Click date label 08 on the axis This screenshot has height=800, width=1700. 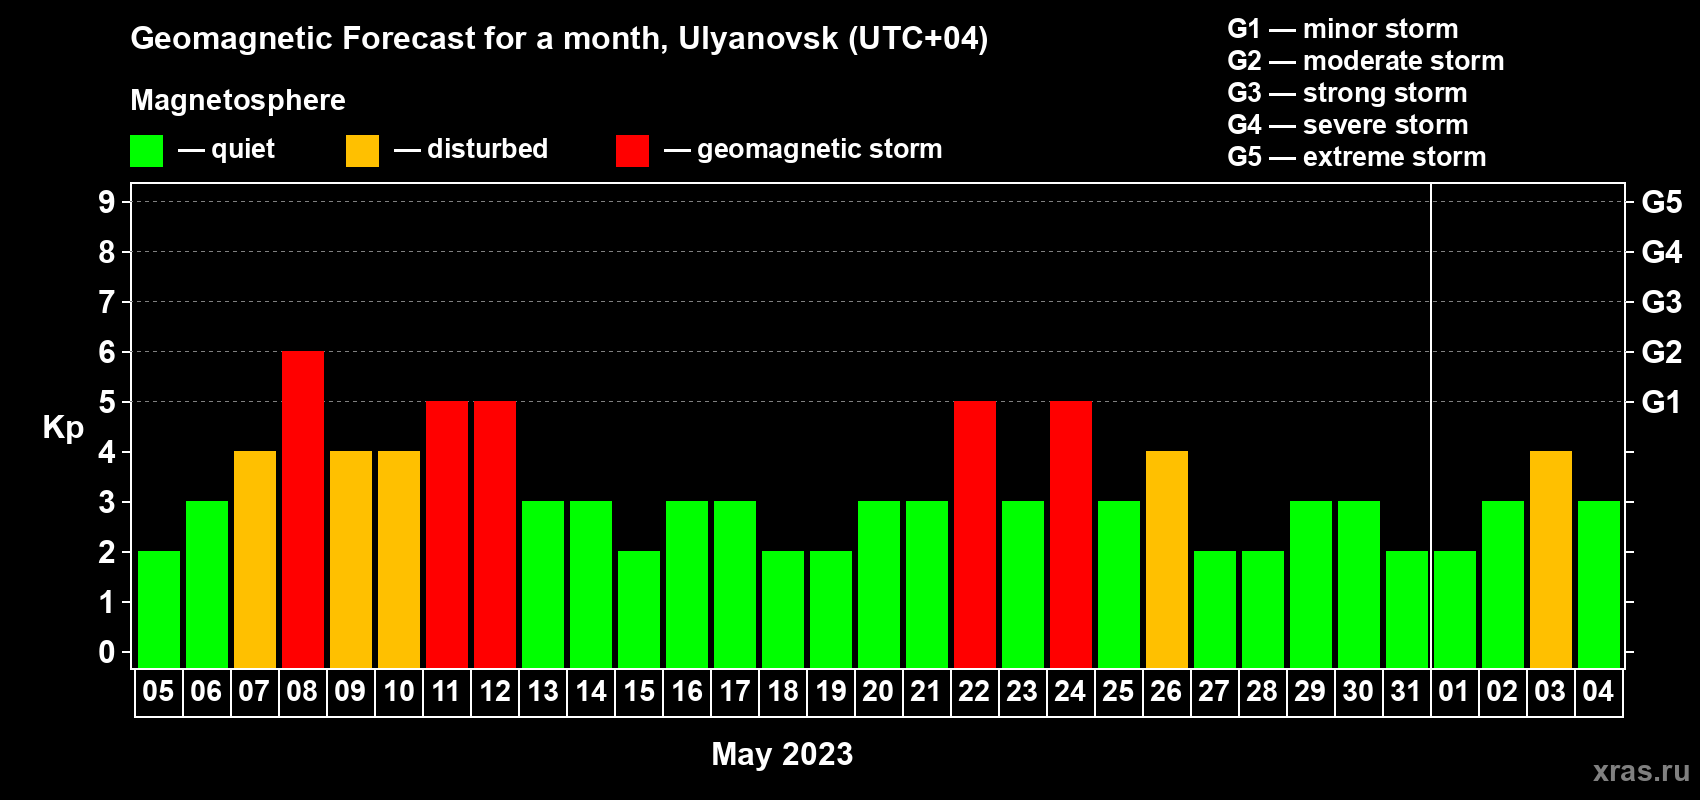pyautogui.click(x=302, y=692)
